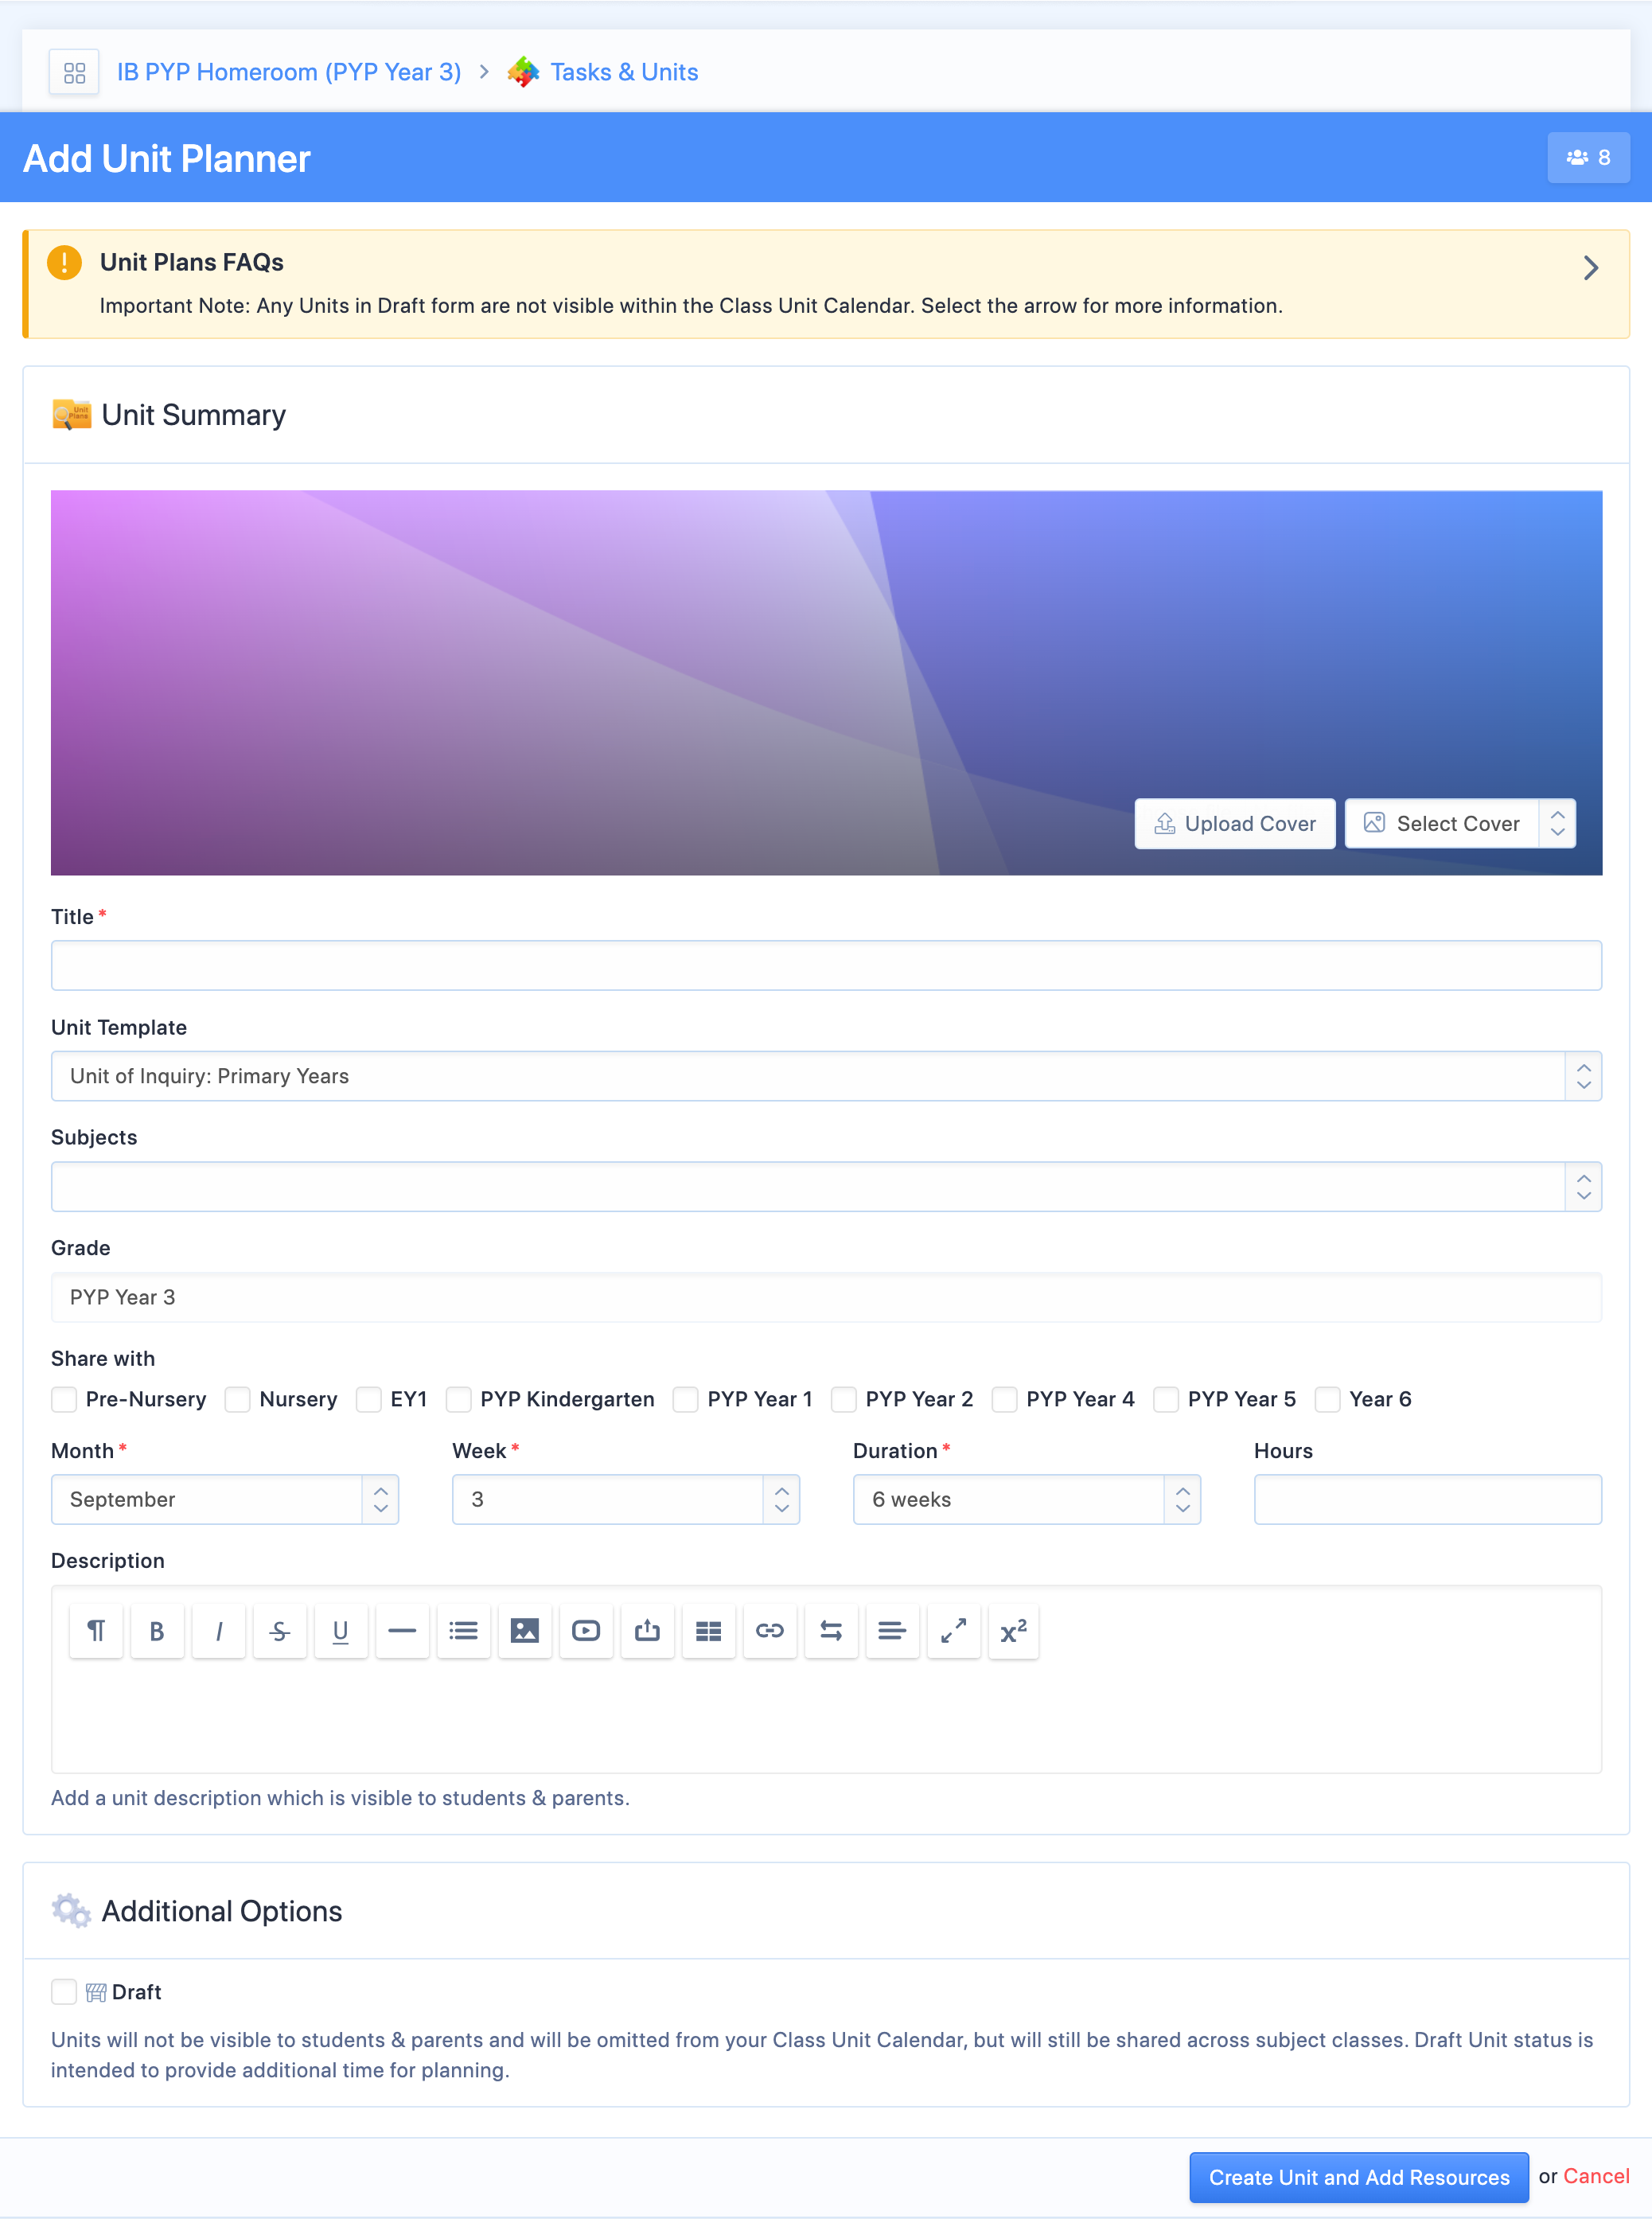The image size is (1652, 2219).
Task: Expand Description editor to fullscreen
Action: pyautogui.click(x=954, y=1631)
